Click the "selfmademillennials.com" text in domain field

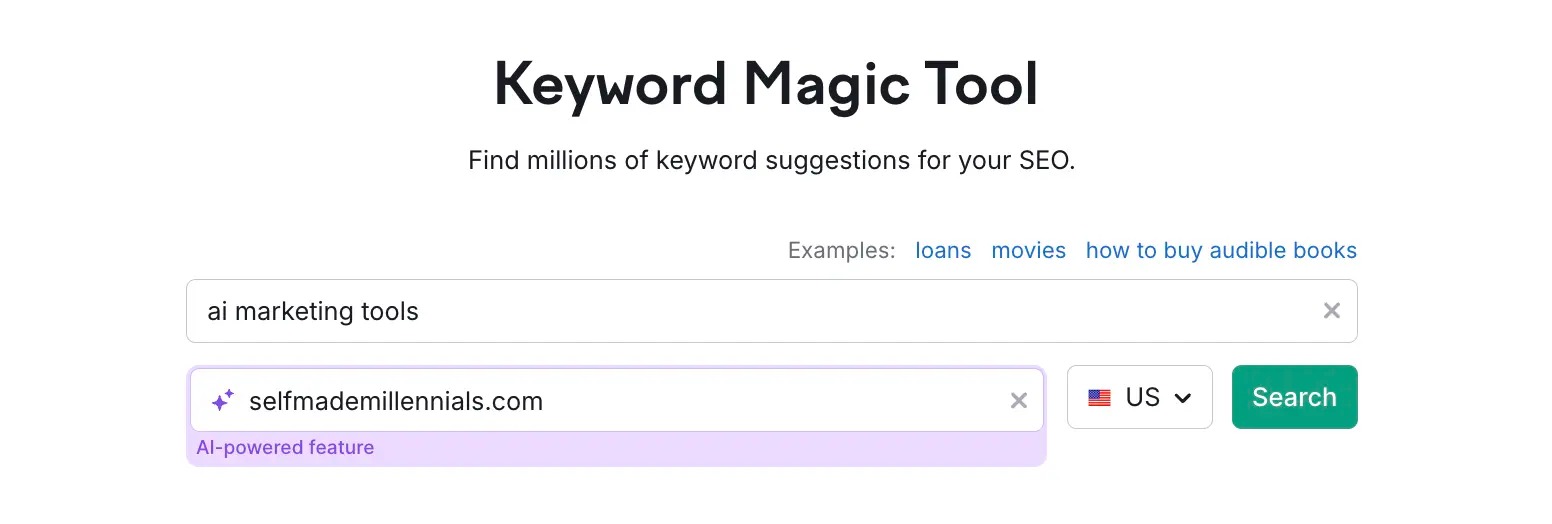point(396,402)
